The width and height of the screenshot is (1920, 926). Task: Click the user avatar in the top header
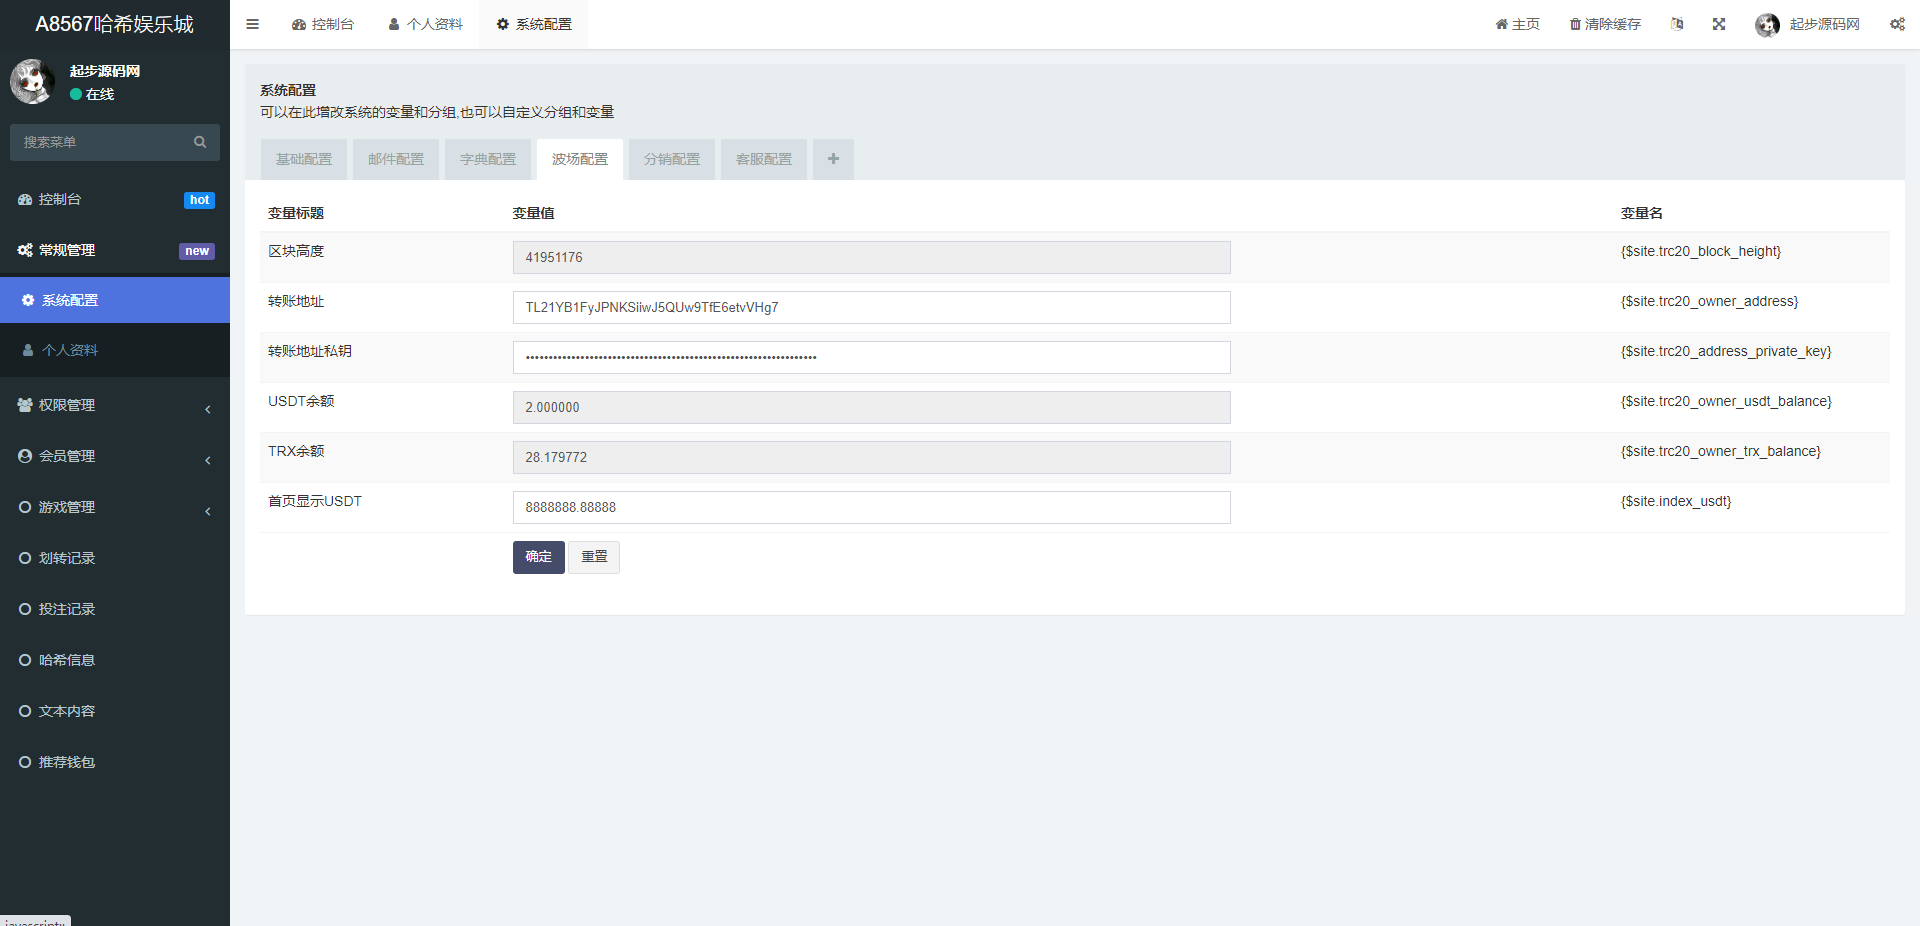[x=1767, y=24]
